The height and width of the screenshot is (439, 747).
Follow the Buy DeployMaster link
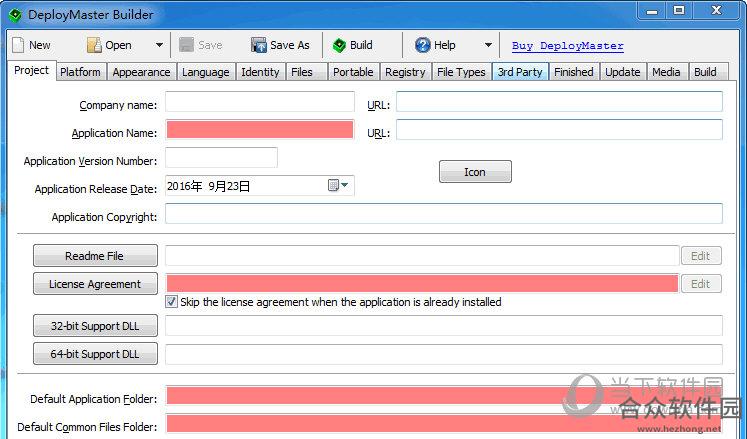(567, 46)
